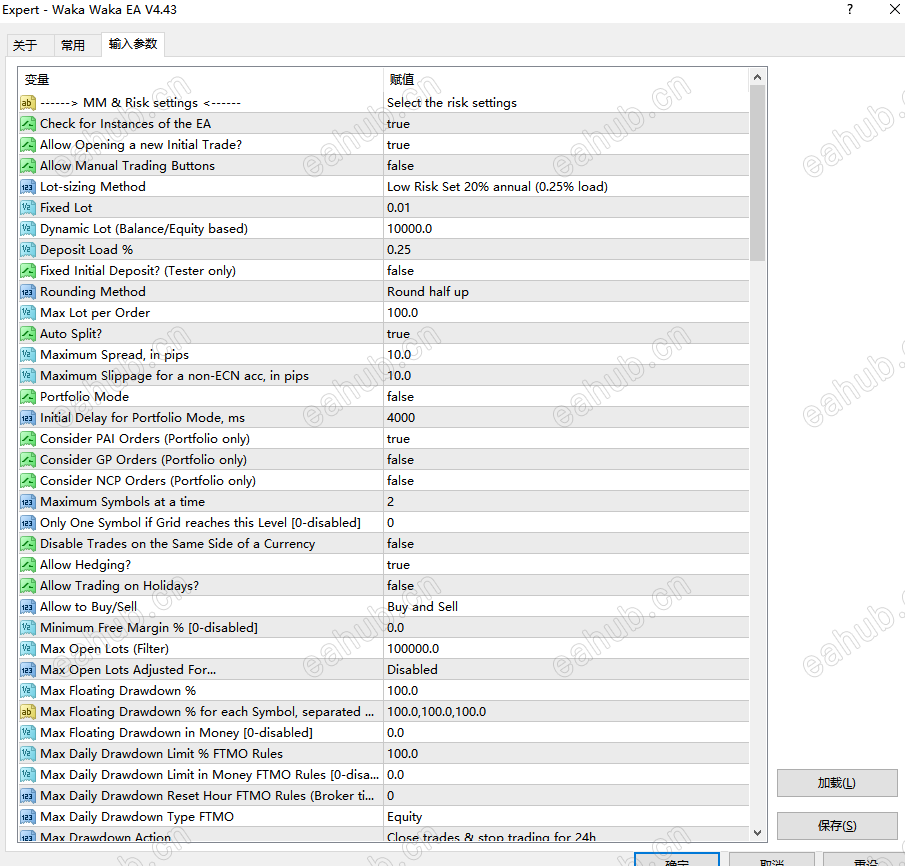Click the icon beside Allow Manual Trading Buttons
The height and width of the screenshot is (866, 905).
point(28,166)
